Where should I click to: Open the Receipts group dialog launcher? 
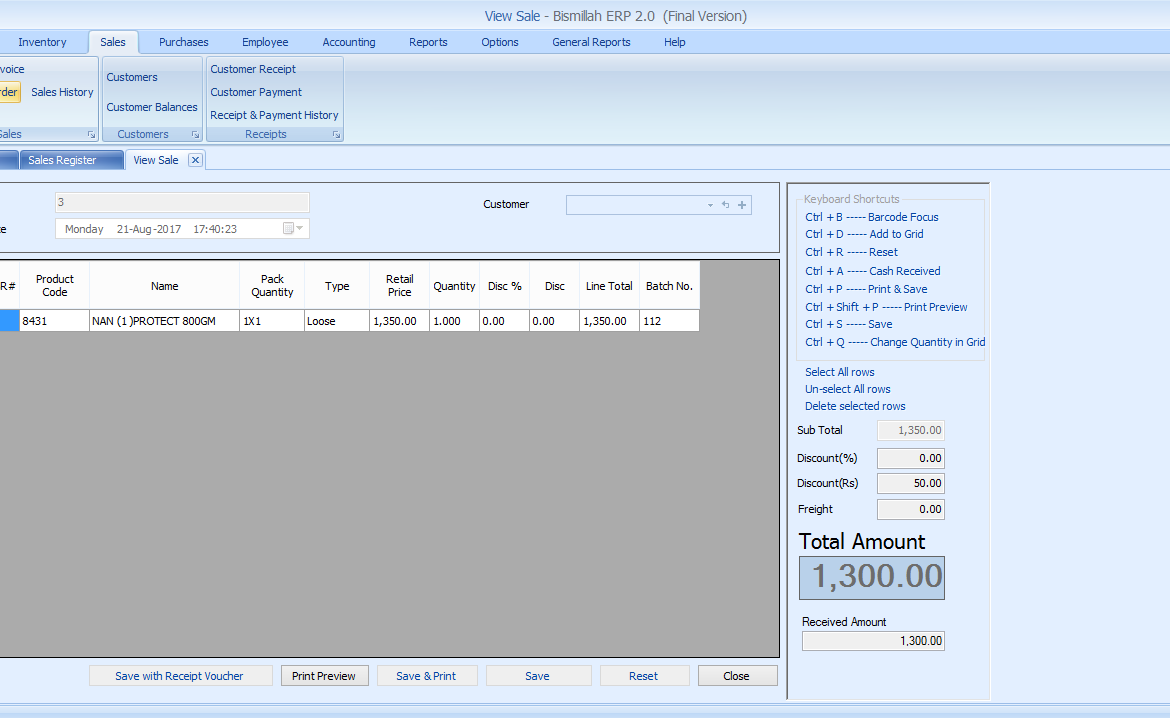[336, 135]
